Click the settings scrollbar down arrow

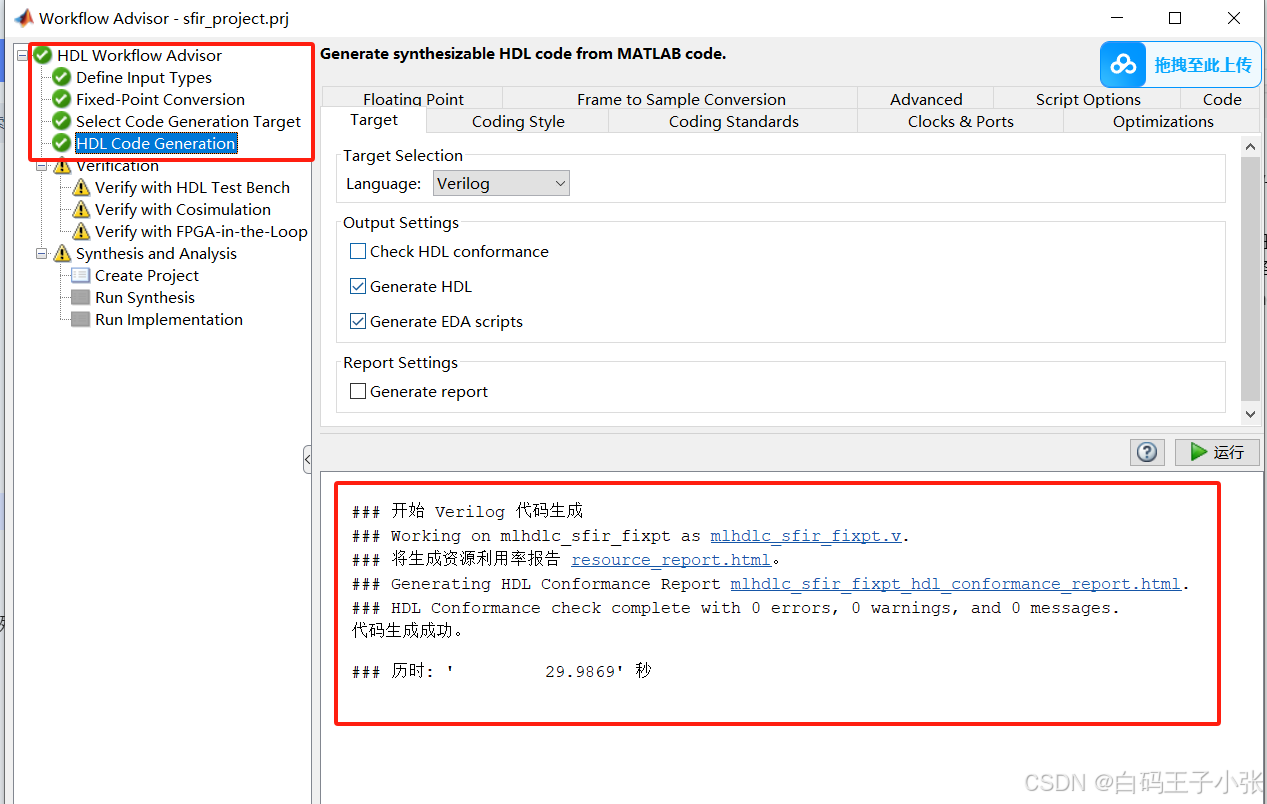click(1250, 413)
